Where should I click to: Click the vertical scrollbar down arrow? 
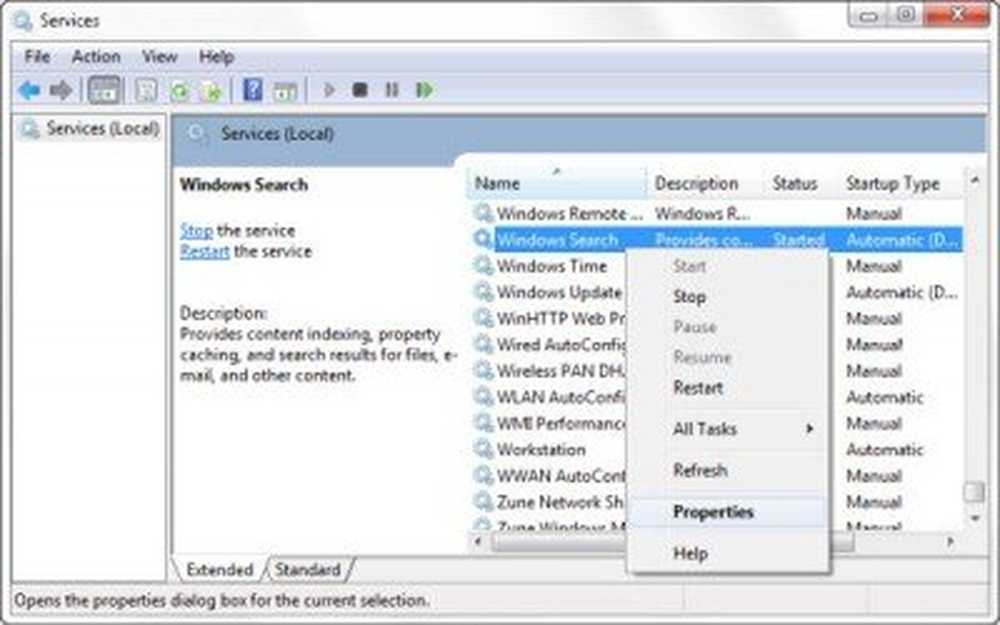[974, 518]
